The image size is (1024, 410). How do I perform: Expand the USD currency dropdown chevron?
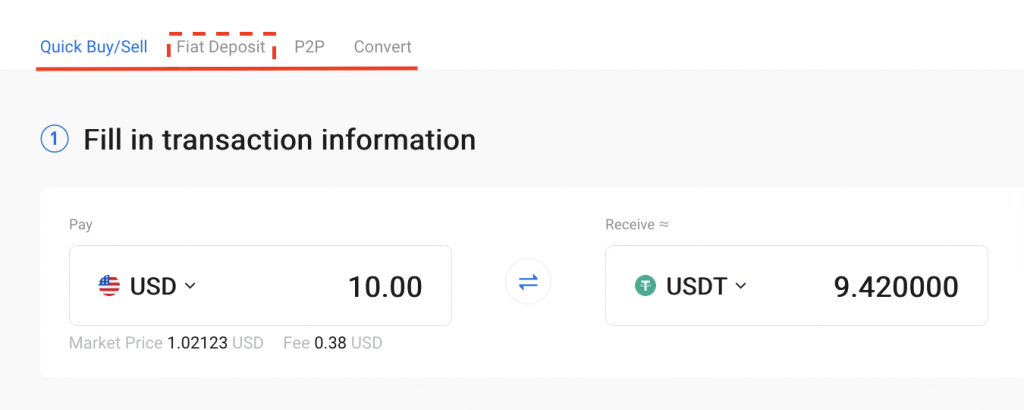(191, 286)
